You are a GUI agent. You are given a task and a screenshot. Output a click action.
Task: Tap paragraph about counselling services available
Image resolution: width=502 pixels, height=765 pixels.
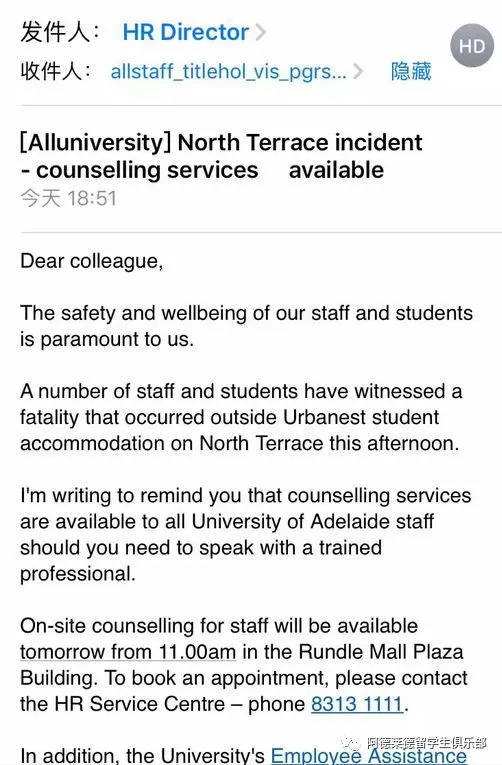[245, 534]
